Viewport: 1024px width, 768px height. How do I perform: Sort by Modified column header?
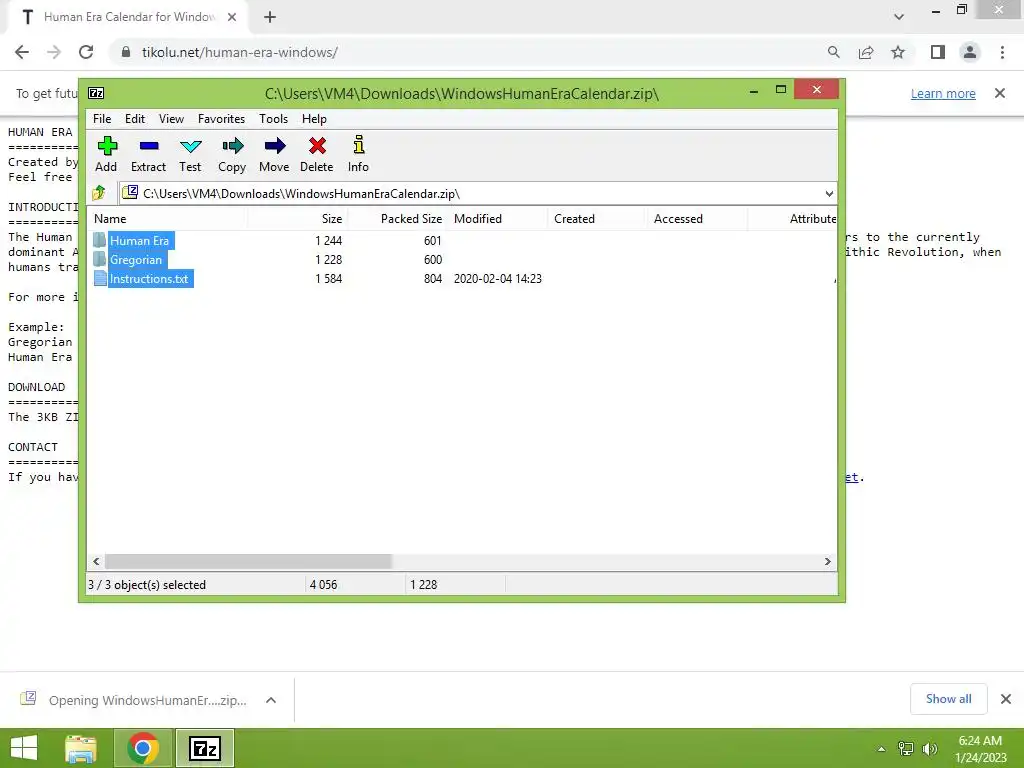[x=498, y=219]
